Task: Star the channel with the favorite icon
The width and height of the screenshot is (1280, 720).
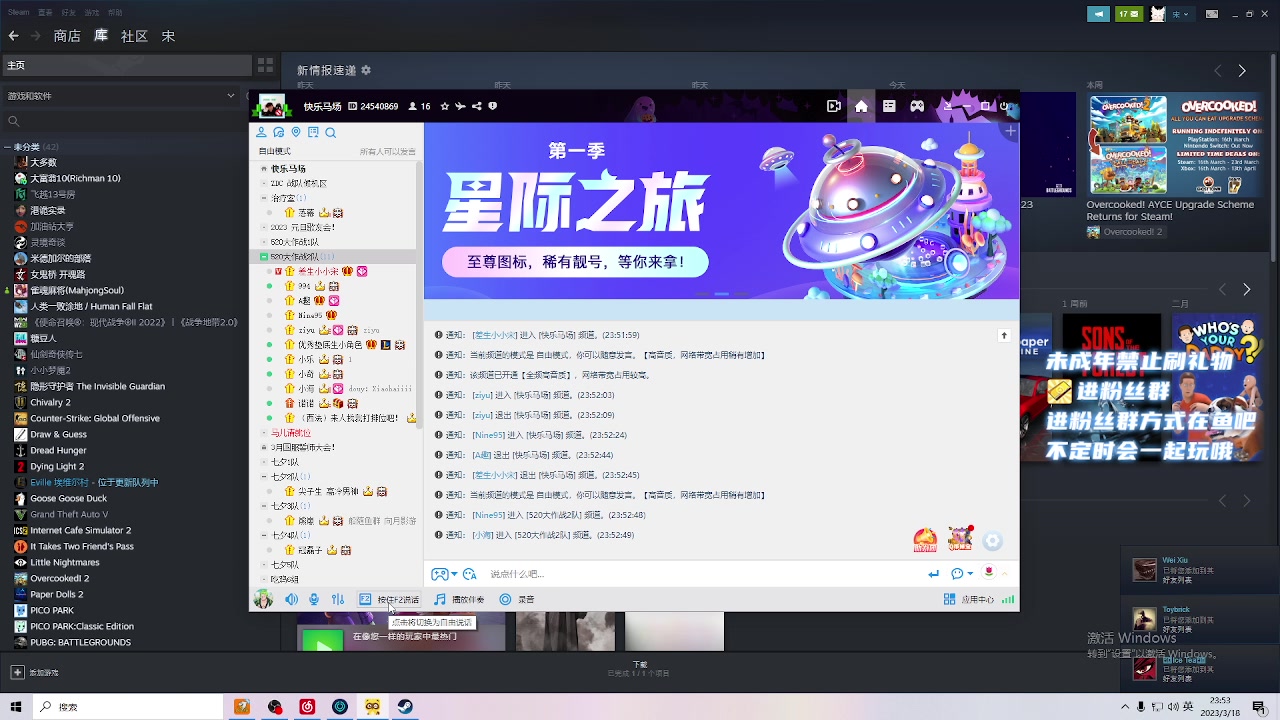Action: [444, 106]
